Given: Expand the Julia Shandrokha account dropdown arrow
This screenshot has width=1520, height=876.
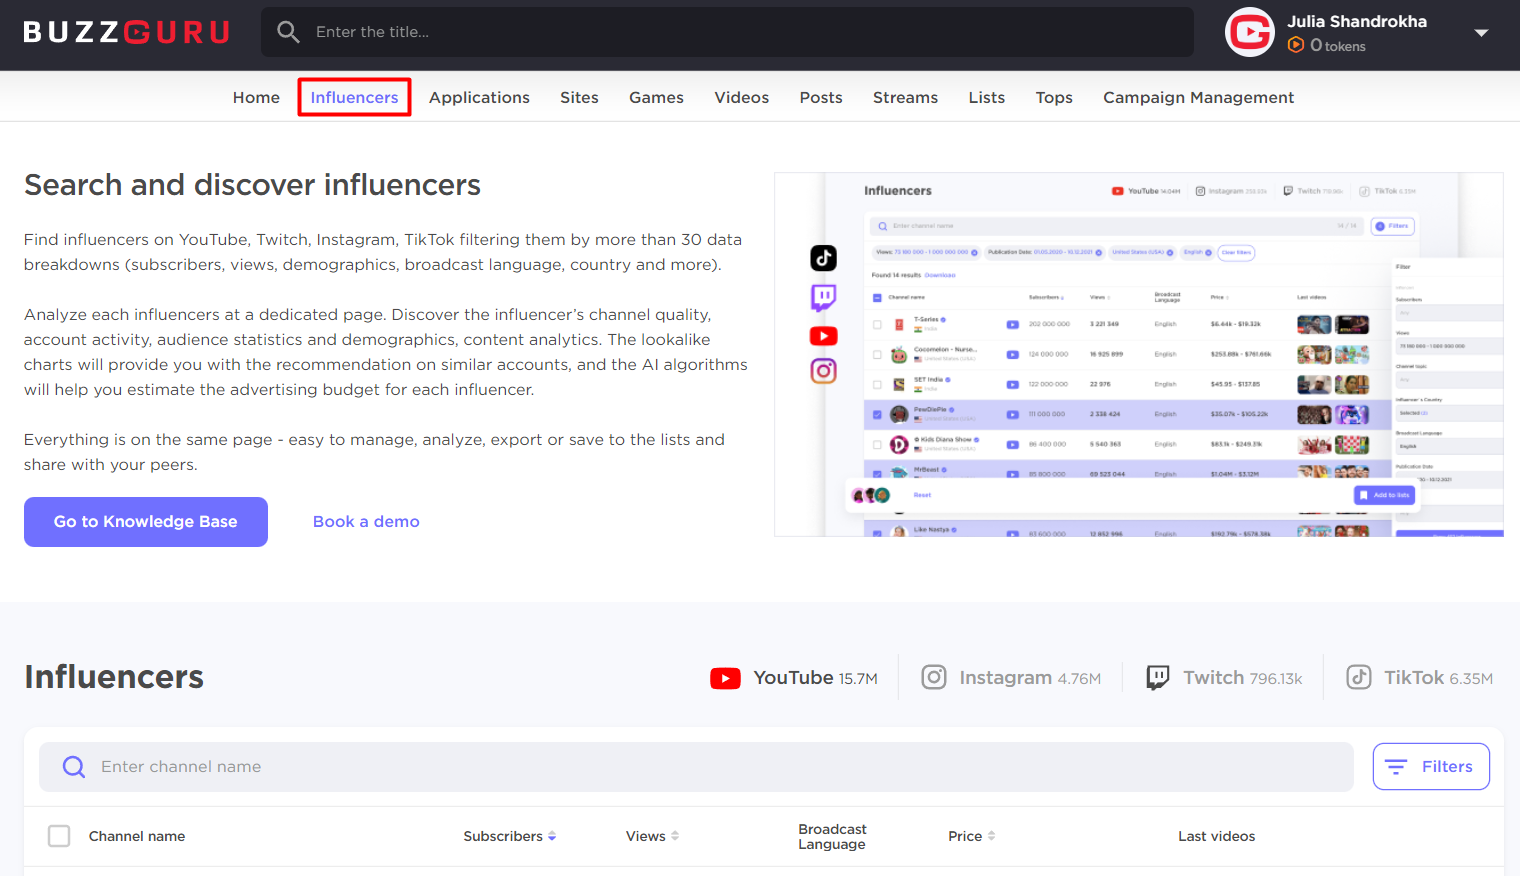Looking at the screenshot, I should (1481, 33).
